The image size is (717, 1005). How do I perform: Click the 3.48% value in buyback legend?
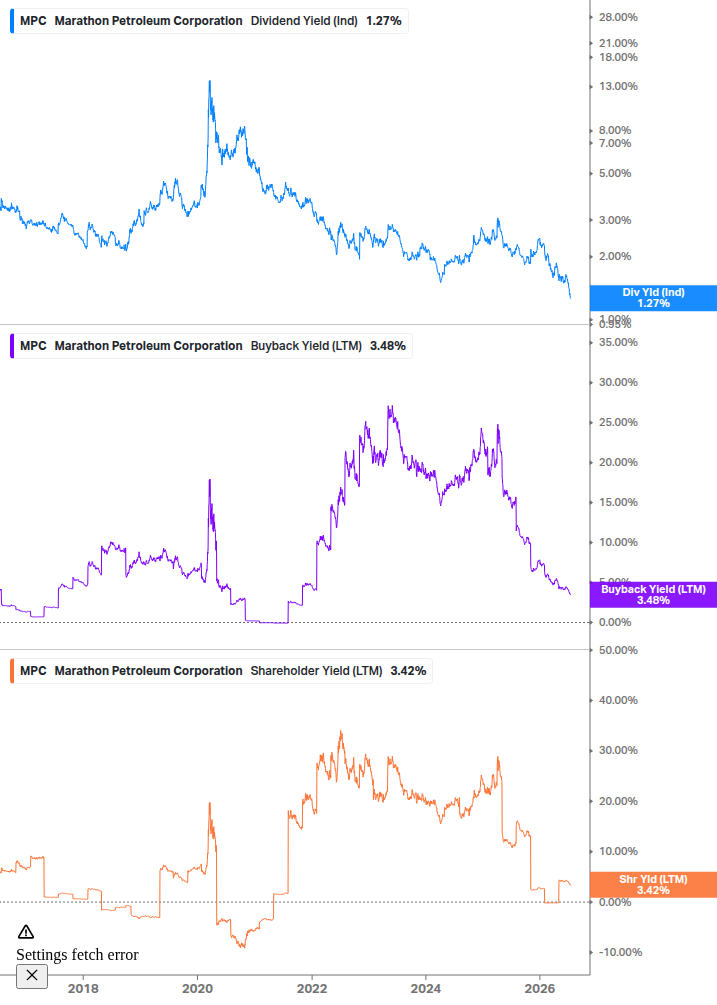[x=388, y=345]
